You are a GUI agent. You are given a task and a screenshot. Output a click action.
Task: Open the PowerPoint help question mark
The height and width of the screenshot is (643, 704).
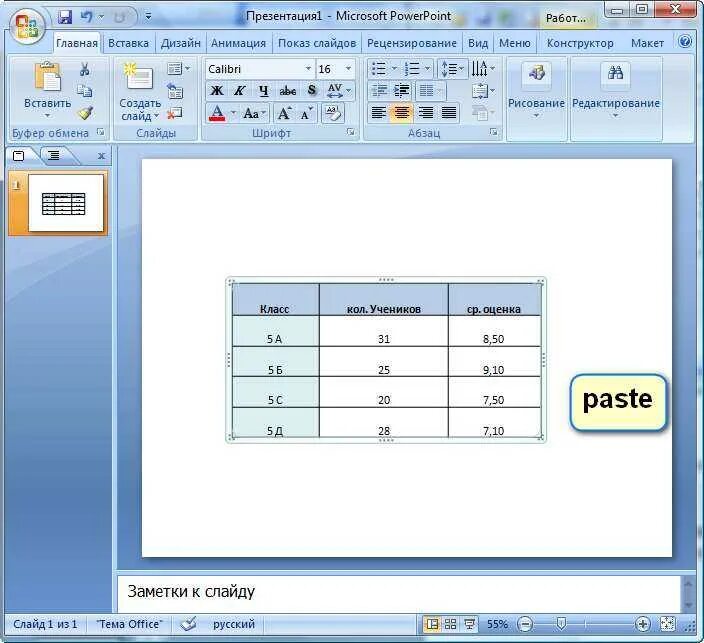tap(685, 42)
